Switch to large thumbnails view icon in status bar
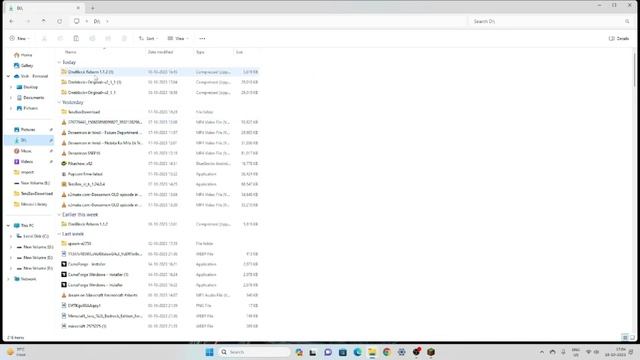The width and height of the screenshot is (640, 360). [x=632, y=337]
